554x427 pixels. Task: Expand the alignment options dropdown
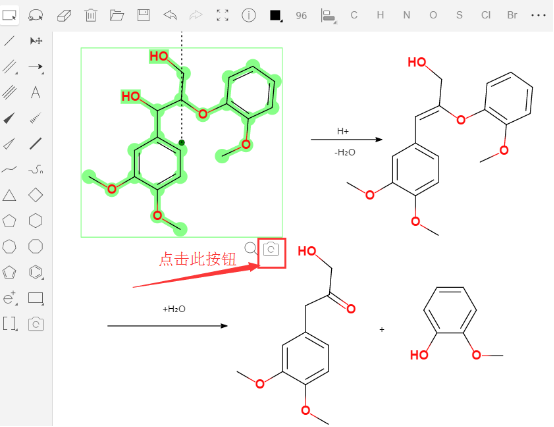pos(329,16)
